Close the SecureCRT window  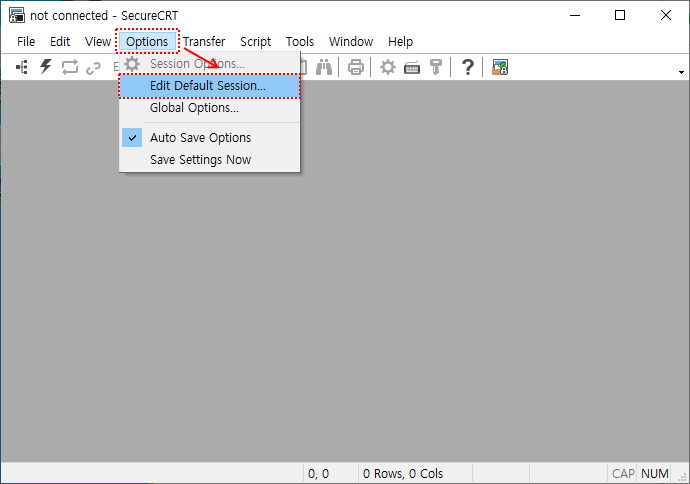point(666,15)
